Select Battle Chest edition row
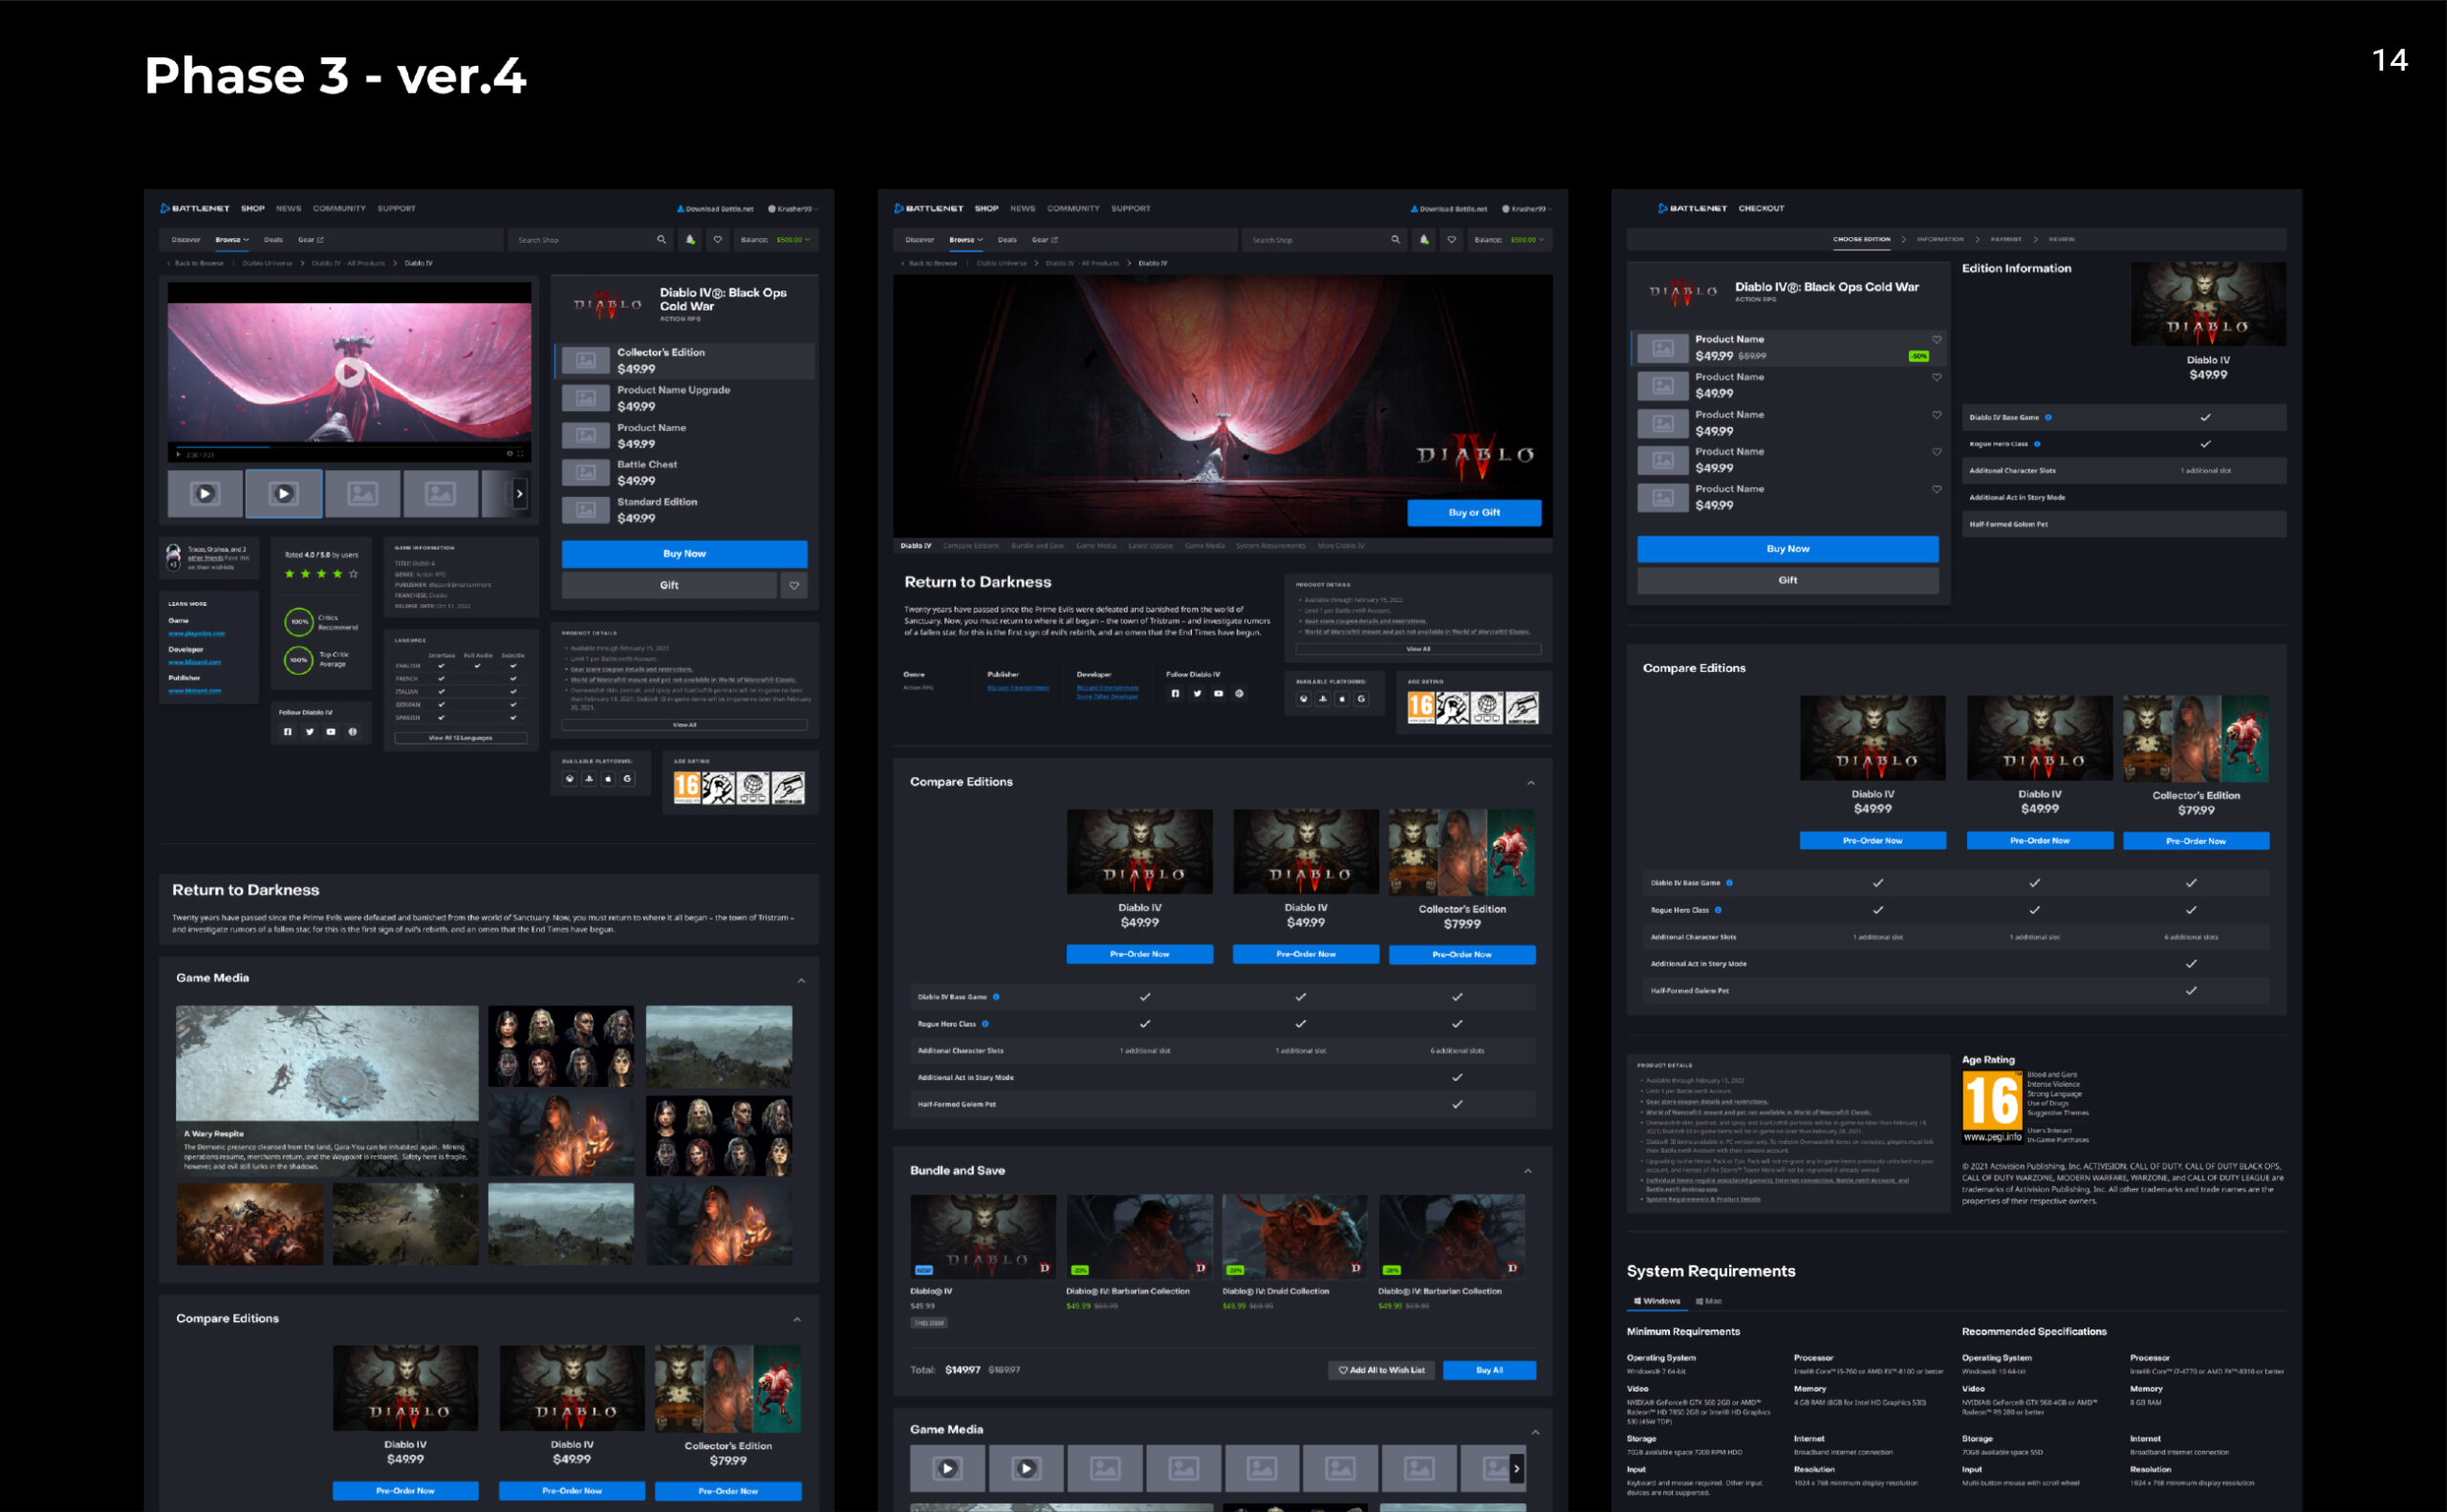Viewport: 2447px width, 1512px height. coord(684,473)
